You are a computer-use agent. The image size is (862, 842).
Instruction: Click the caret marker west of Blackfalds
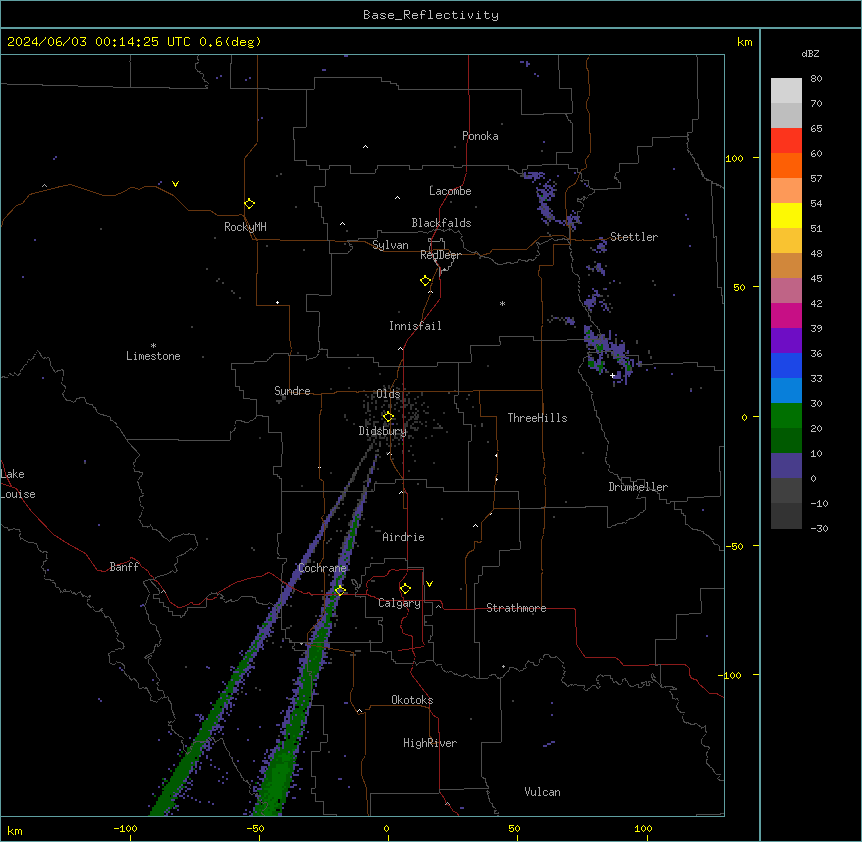pyautogui.click(x=342, y=224)
